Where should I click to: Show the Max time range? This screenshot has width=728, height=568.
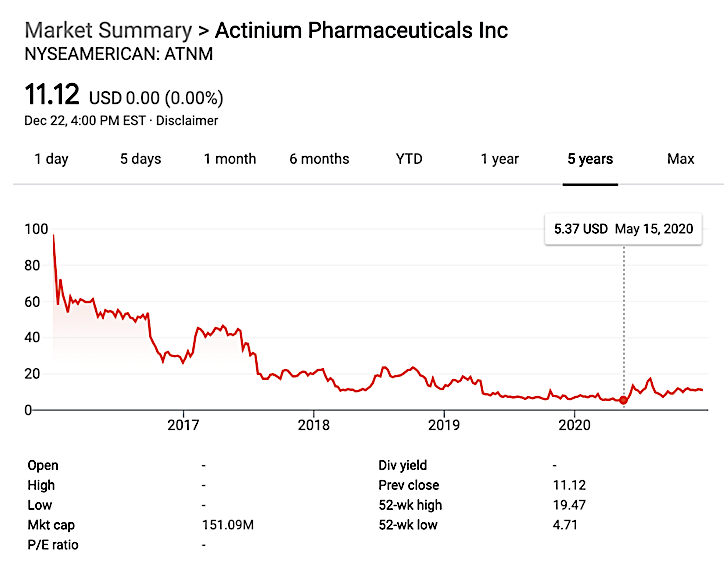681,159
